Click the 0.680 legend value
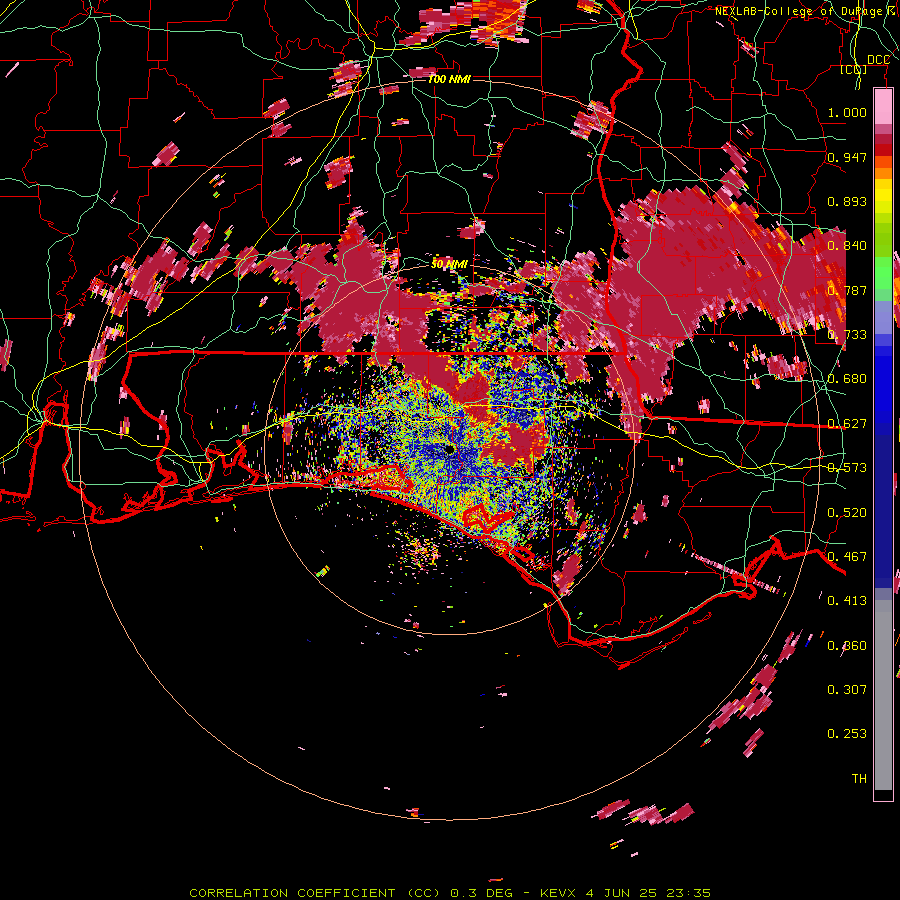Image resolution: width=900 pixels, height=900 pixels. 847,379
